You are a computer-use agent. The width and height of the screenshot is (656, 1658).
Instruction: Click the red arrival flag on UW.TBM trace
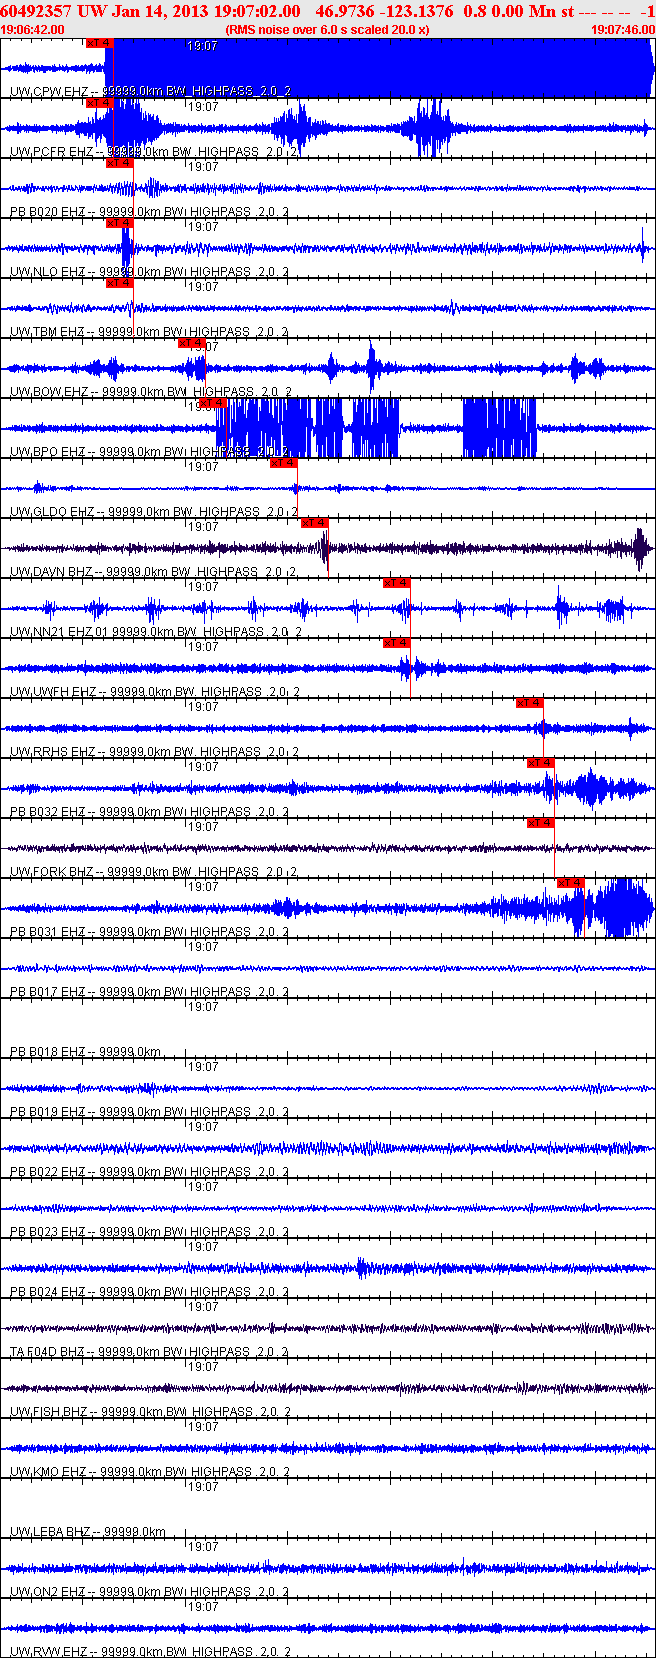pos(119,283)
